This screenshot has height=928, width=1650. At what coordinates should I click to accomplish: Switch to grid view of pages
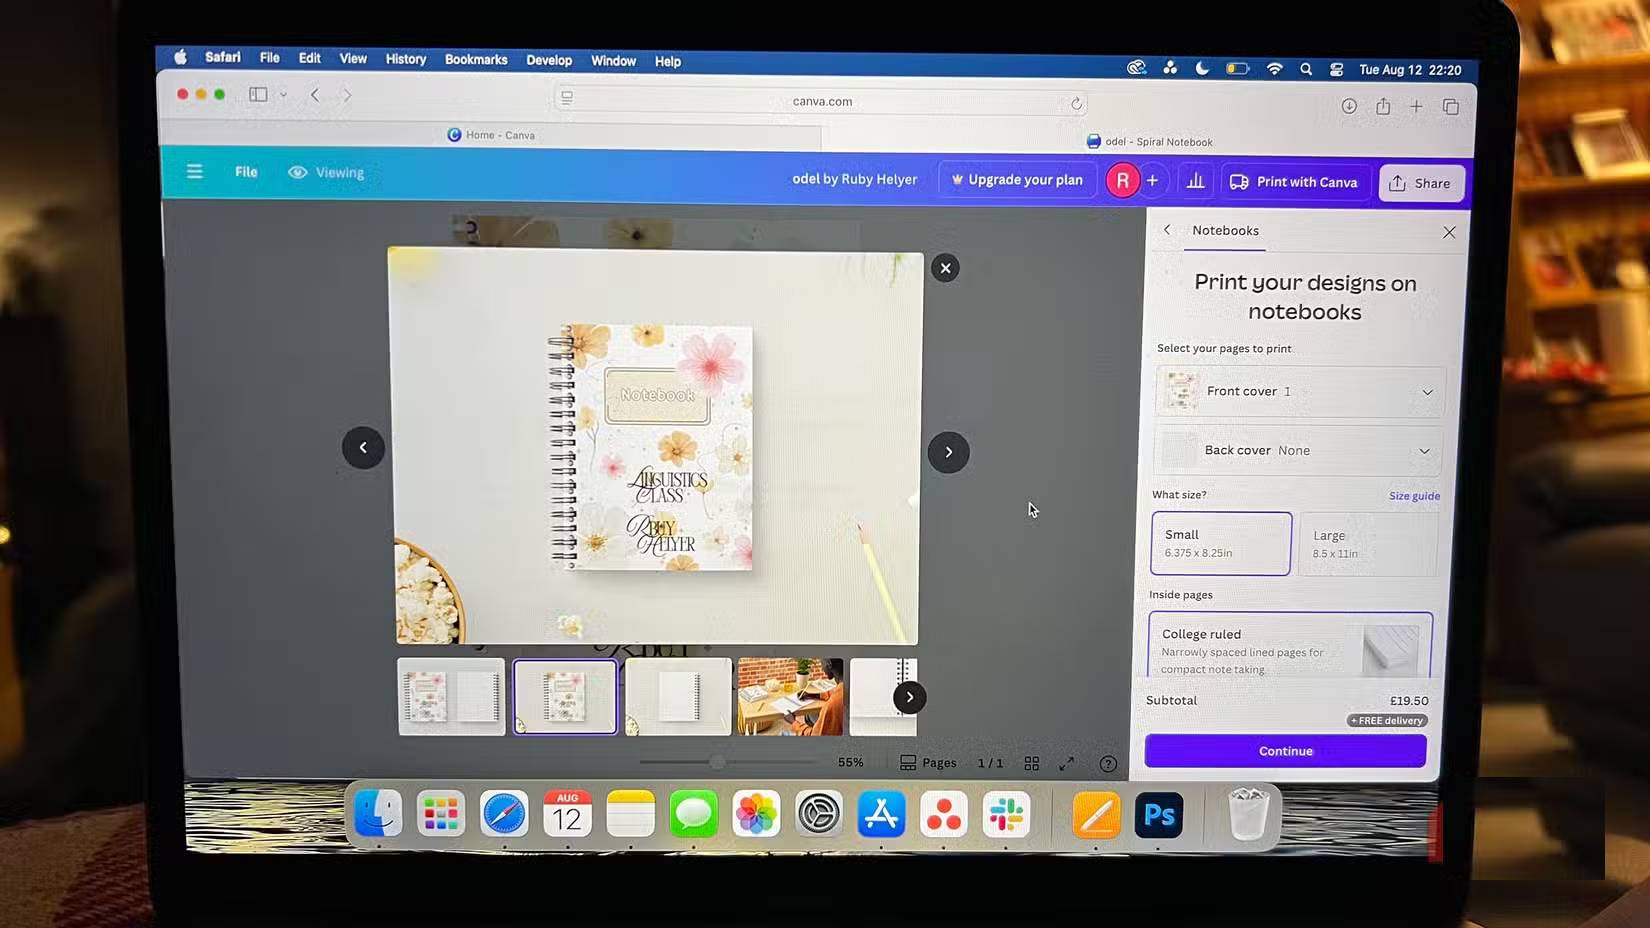[x=1032, y=763]
